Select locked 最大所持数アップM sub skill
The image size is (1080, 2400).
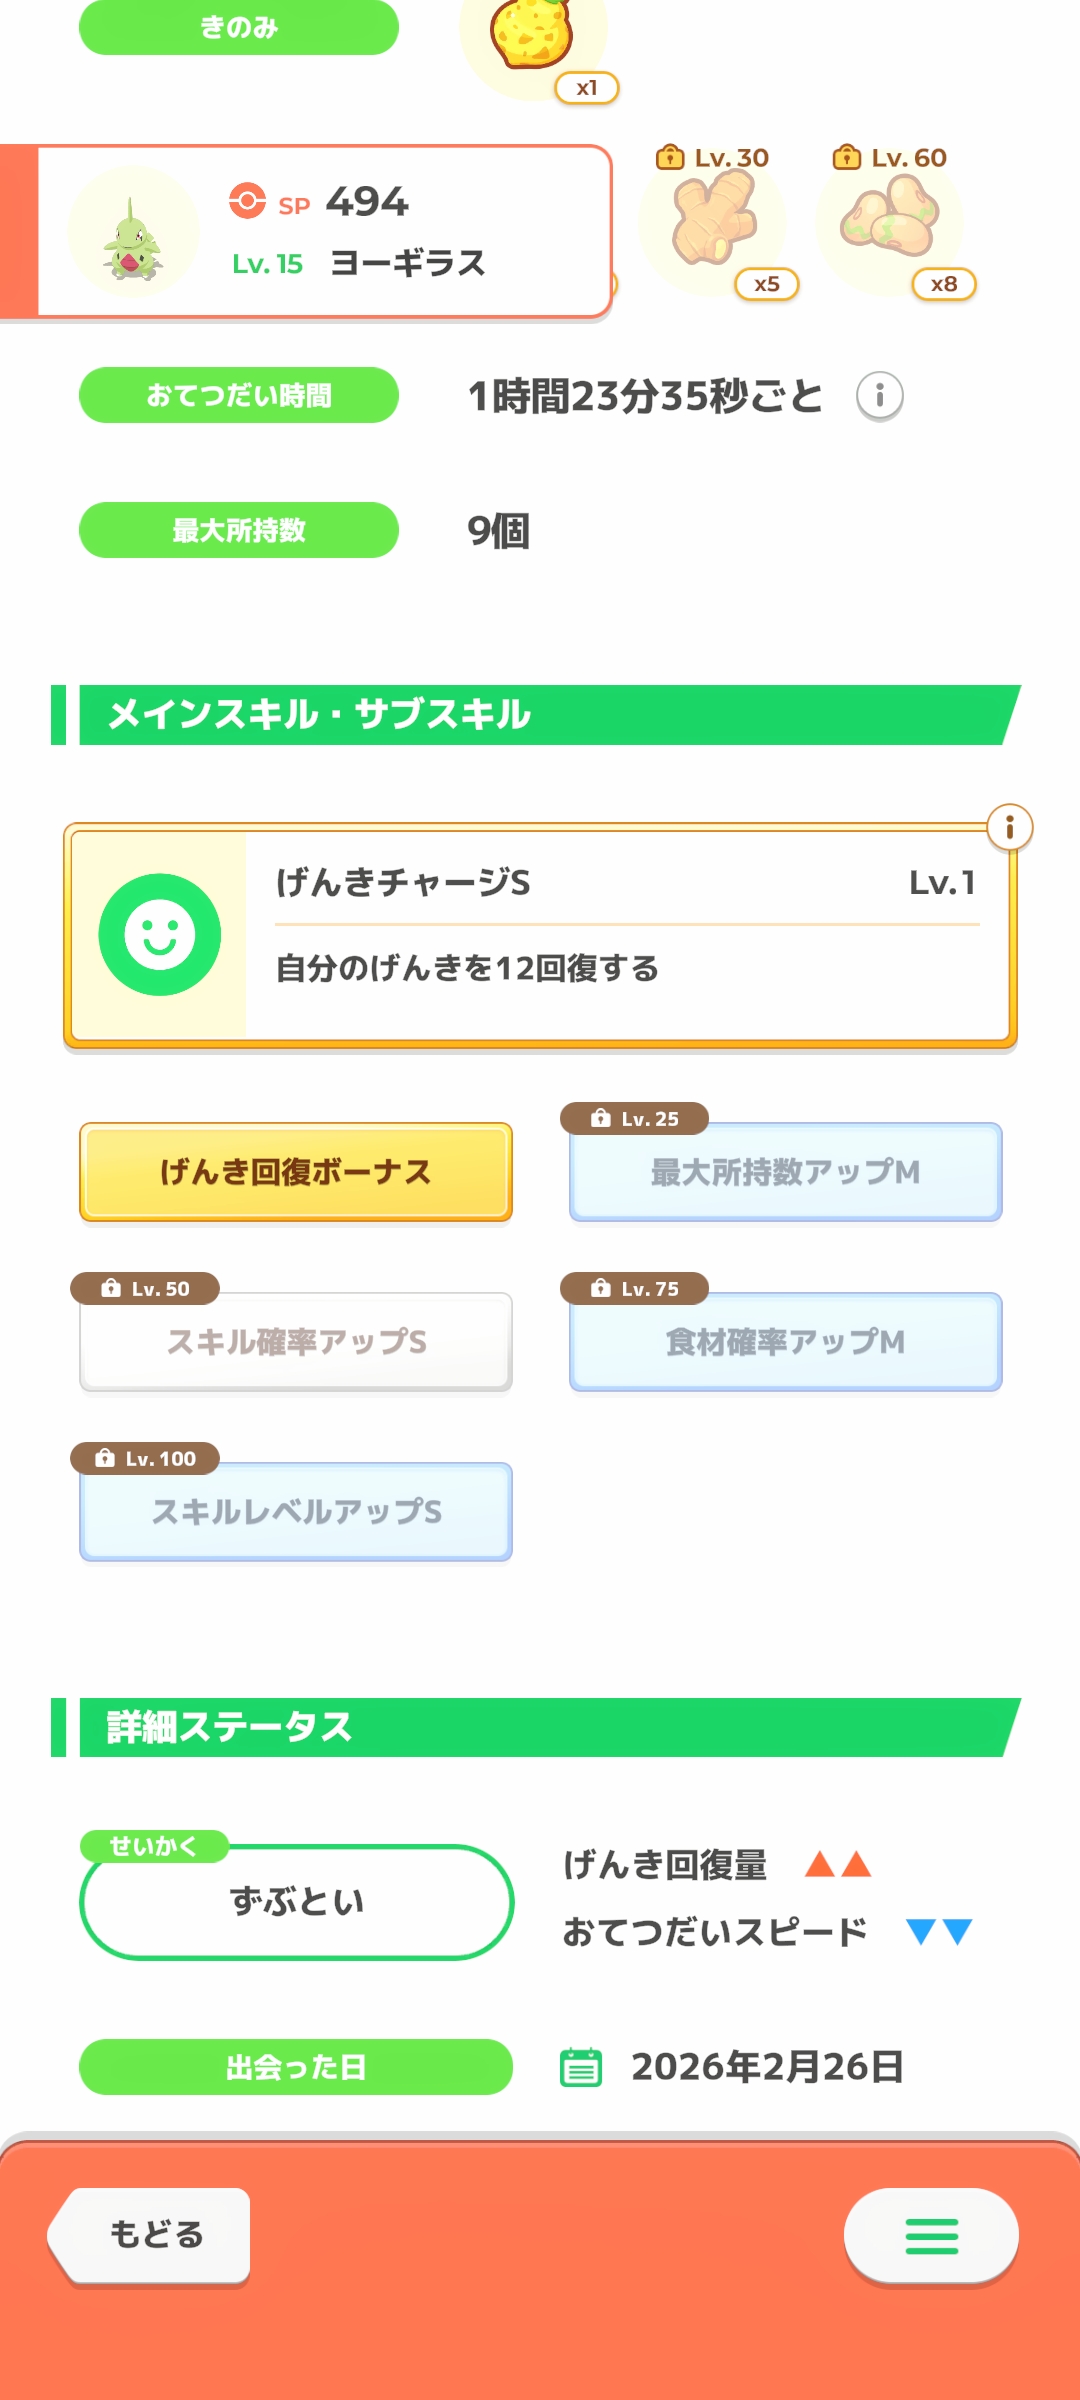(785, 1172)
